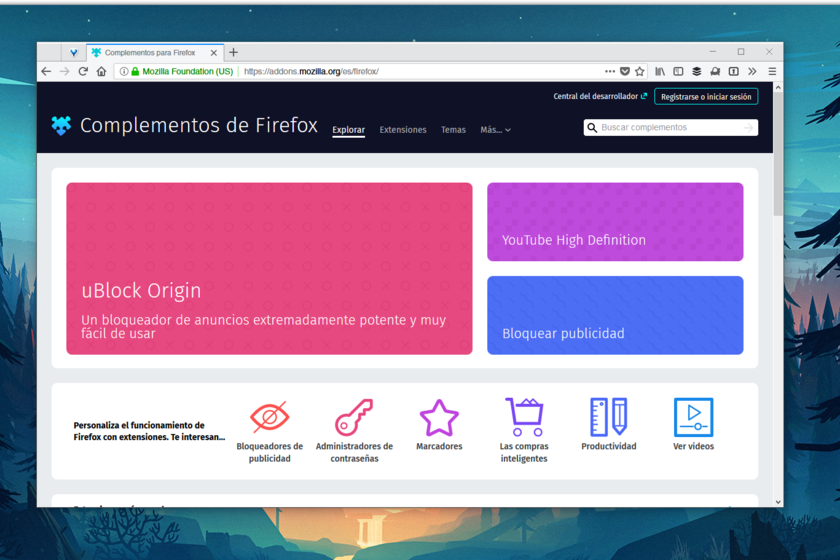Image resolution: width=840 pixels, height=560 pixels.
Task: Expand the toolbar overflow chevrons
Action: pos(752,71)
